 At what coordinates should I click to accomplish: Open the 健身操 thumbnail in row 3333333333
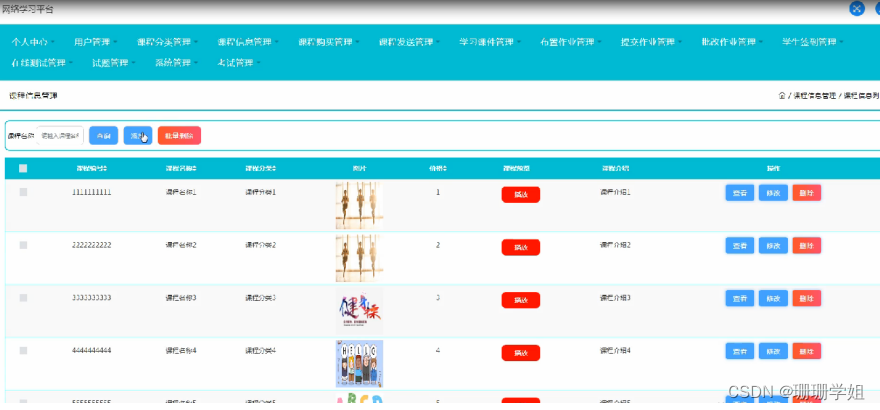(x=359, y=311)
